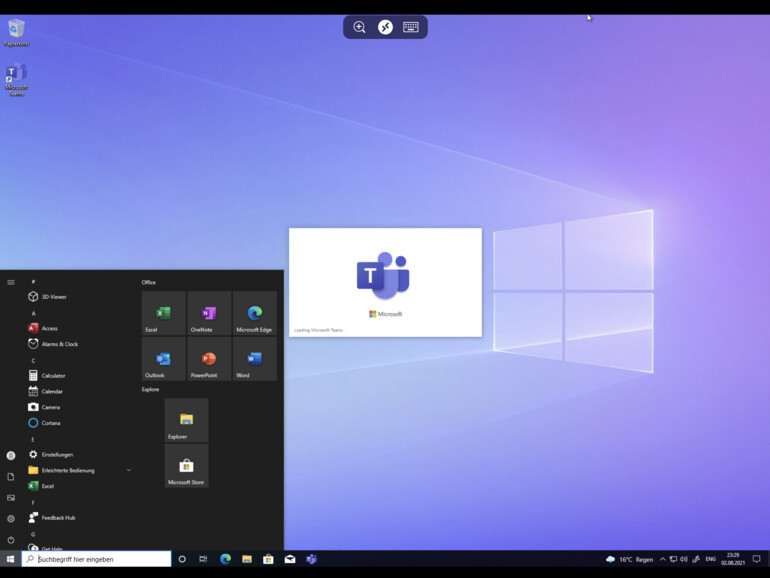Open the Microsoft Edge tile
This screenshot has width=770, height=578.
(x=255, y=313)
